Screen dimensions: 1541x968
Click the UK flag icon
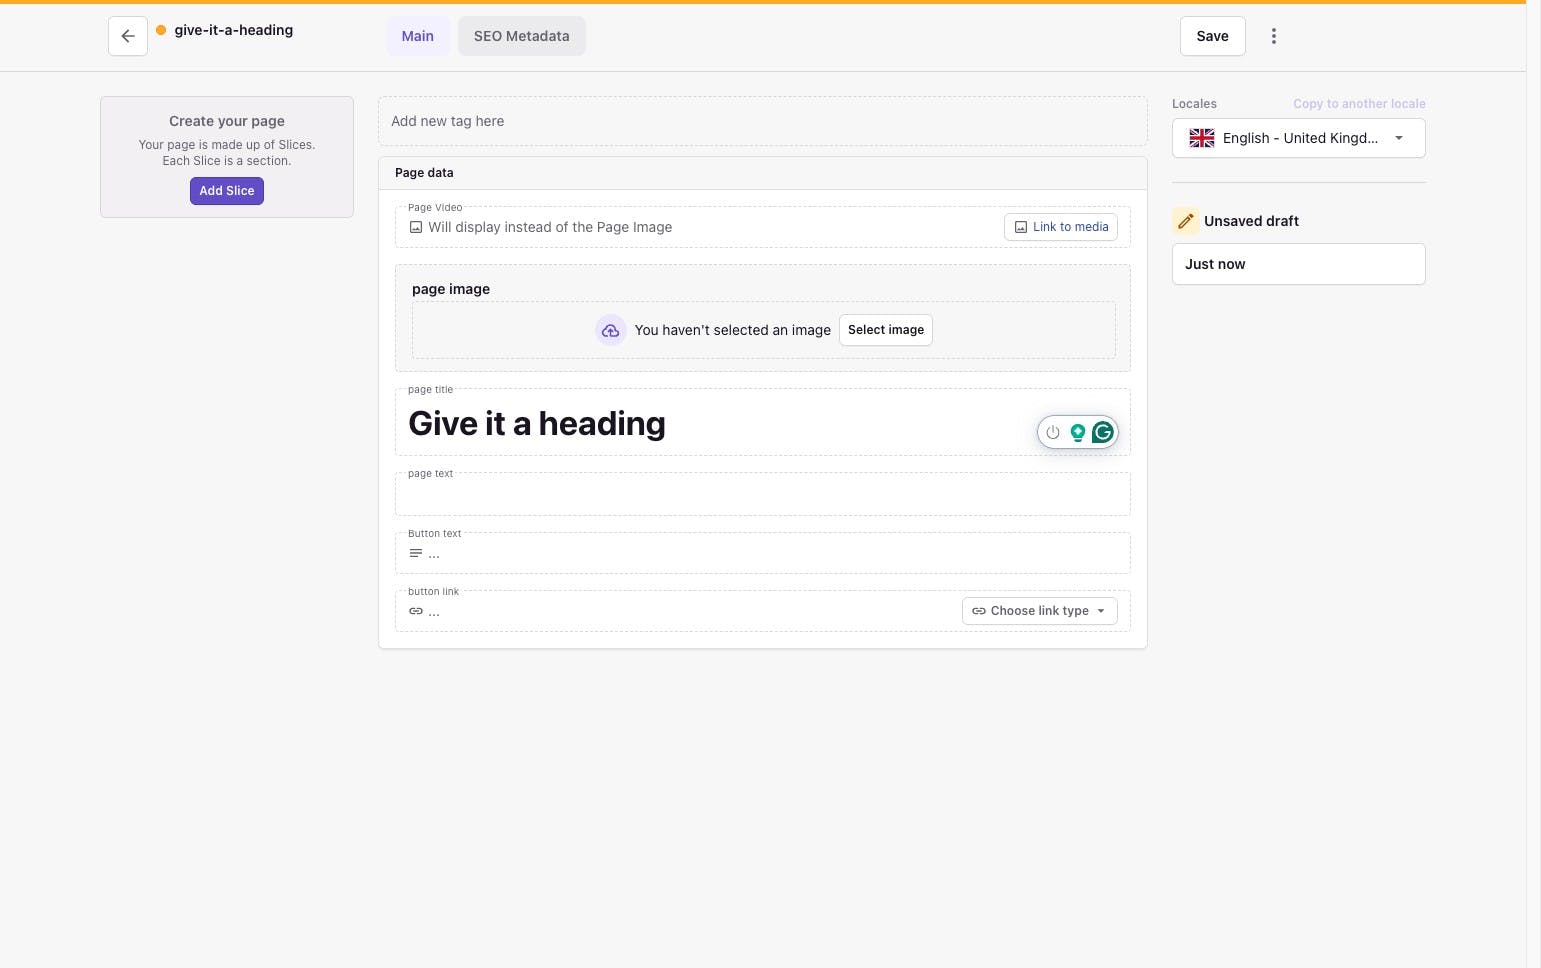point(1201,138)
